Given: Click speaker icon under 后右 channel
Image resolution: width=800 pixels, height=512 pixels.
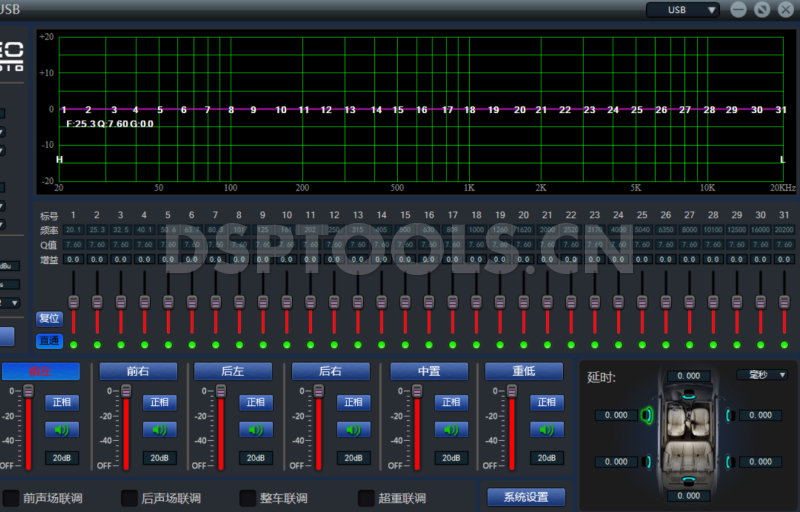Looking at the screenshot, I should (x=353, y=430).
